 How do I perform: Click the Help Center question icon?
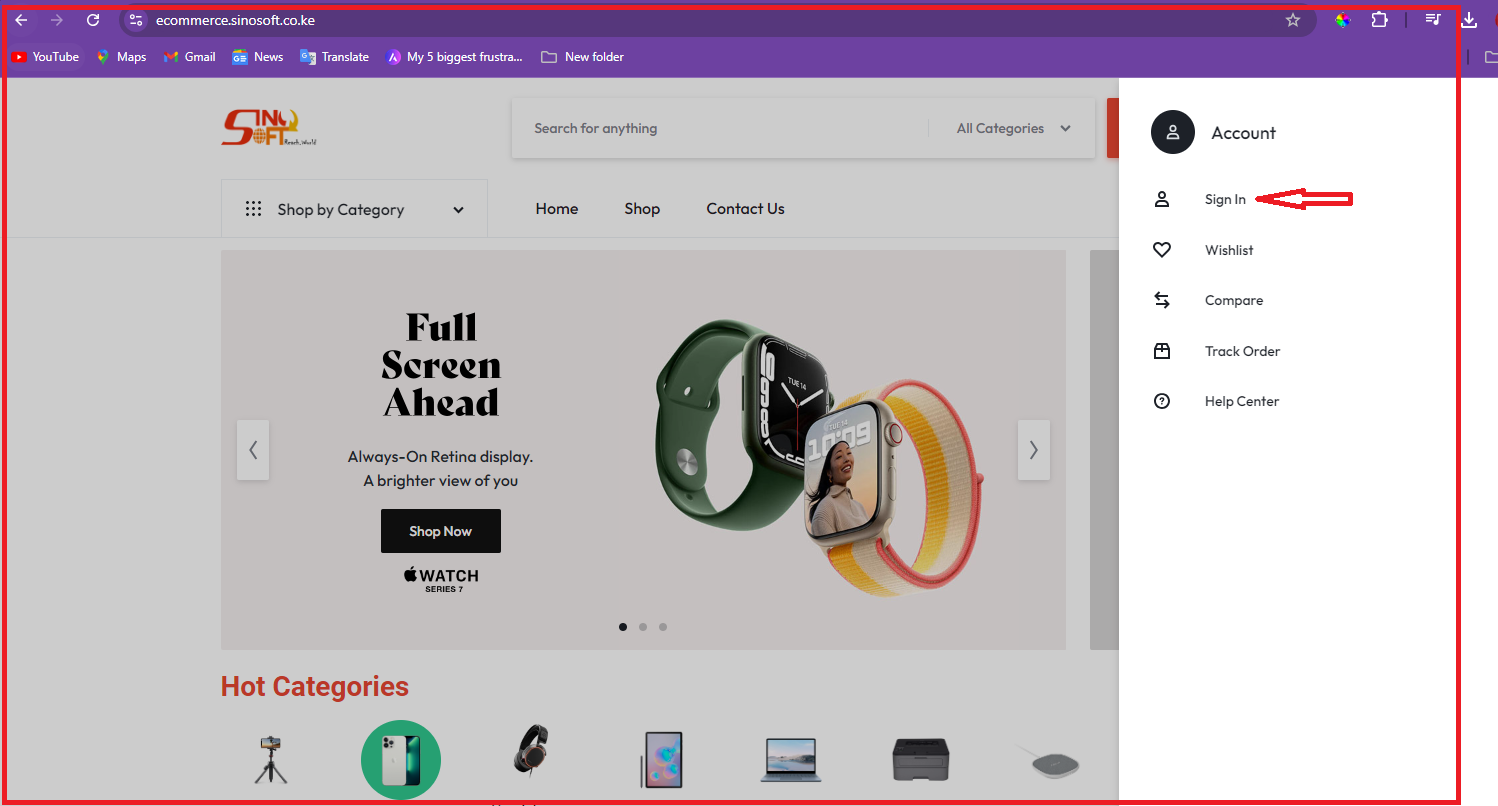pyautogui.click(x=1161, y=401)
